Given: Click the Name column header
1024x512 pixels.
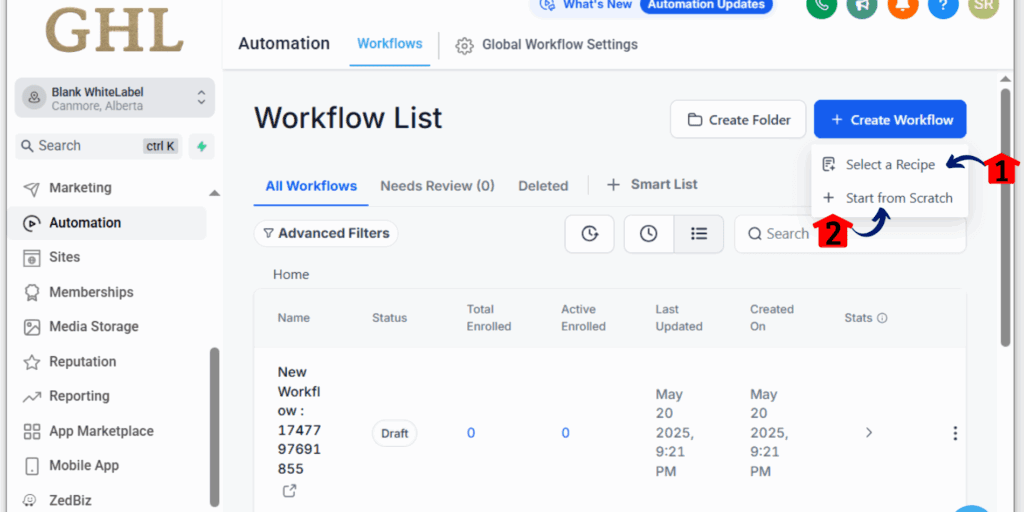Looking at the screenshot, I should pyautogui.click(x=294, y=318).
